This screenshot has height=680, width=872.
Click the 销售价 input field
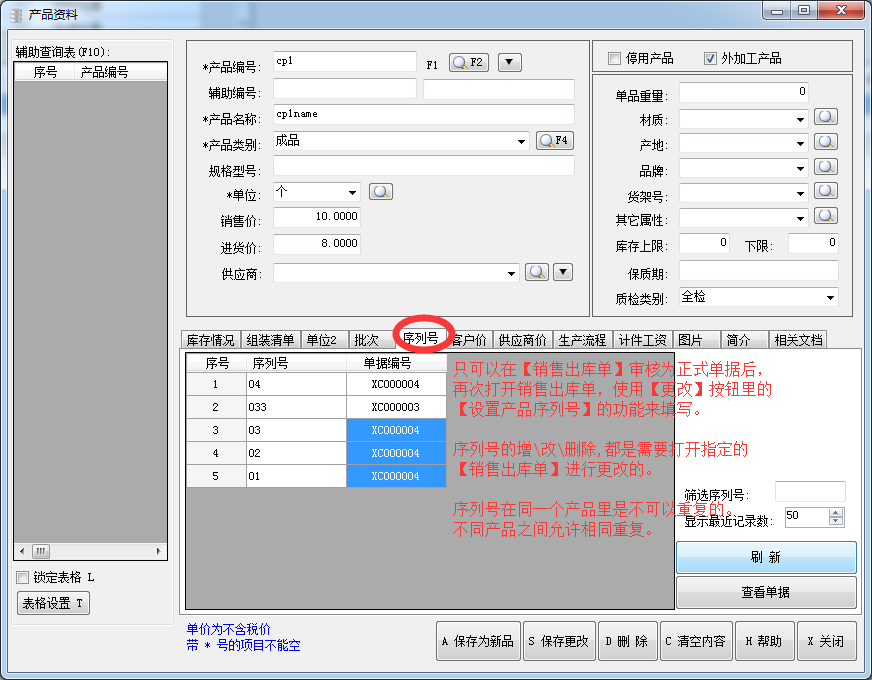pyautogui.click(x=316, y=217)
